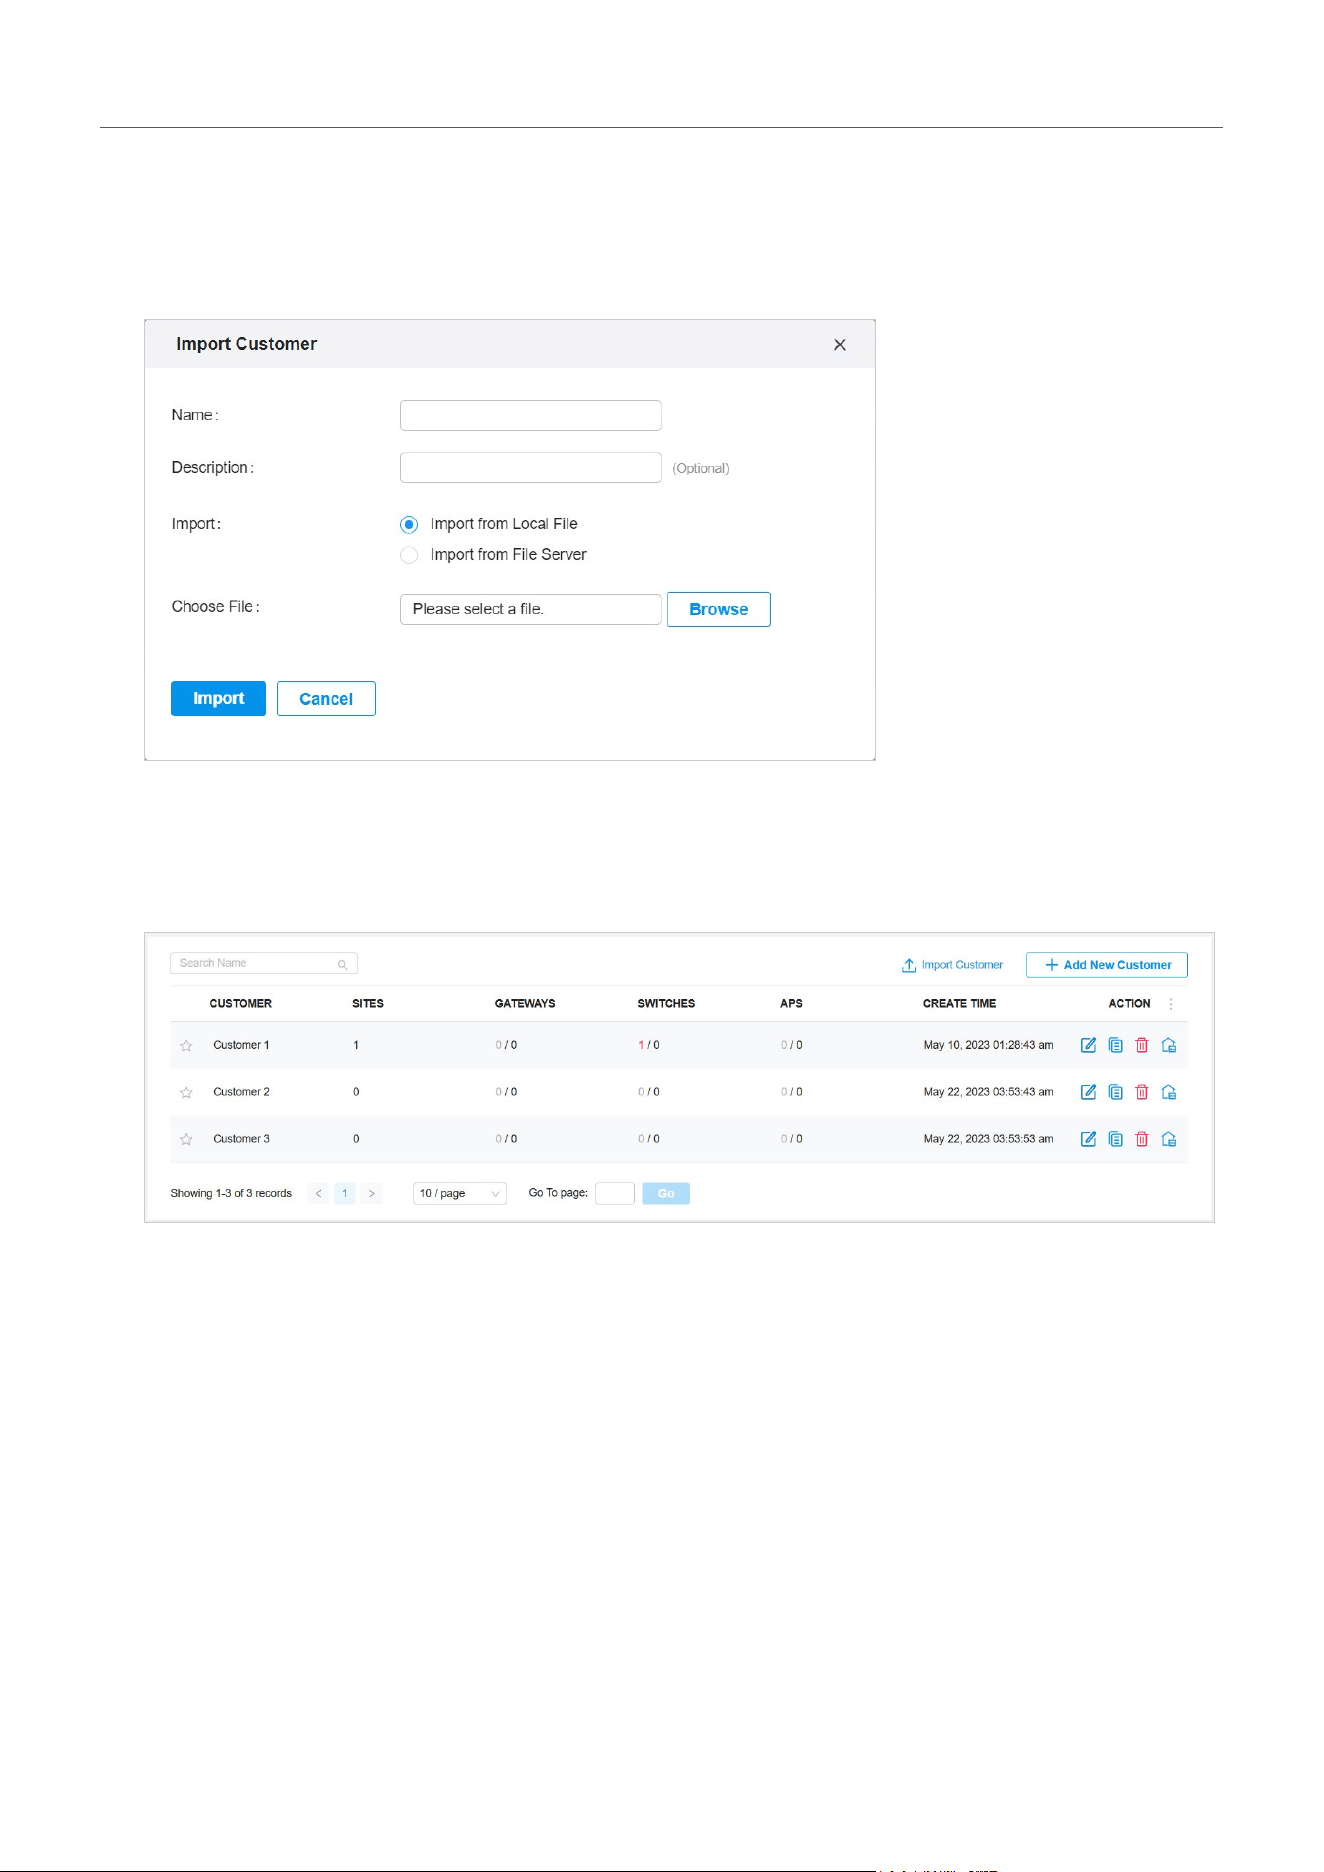Click the May 22, 2023 03:53:43 am timestamp
The height and width of the screenshot is (1872, 1324).
pos(988,1092)
